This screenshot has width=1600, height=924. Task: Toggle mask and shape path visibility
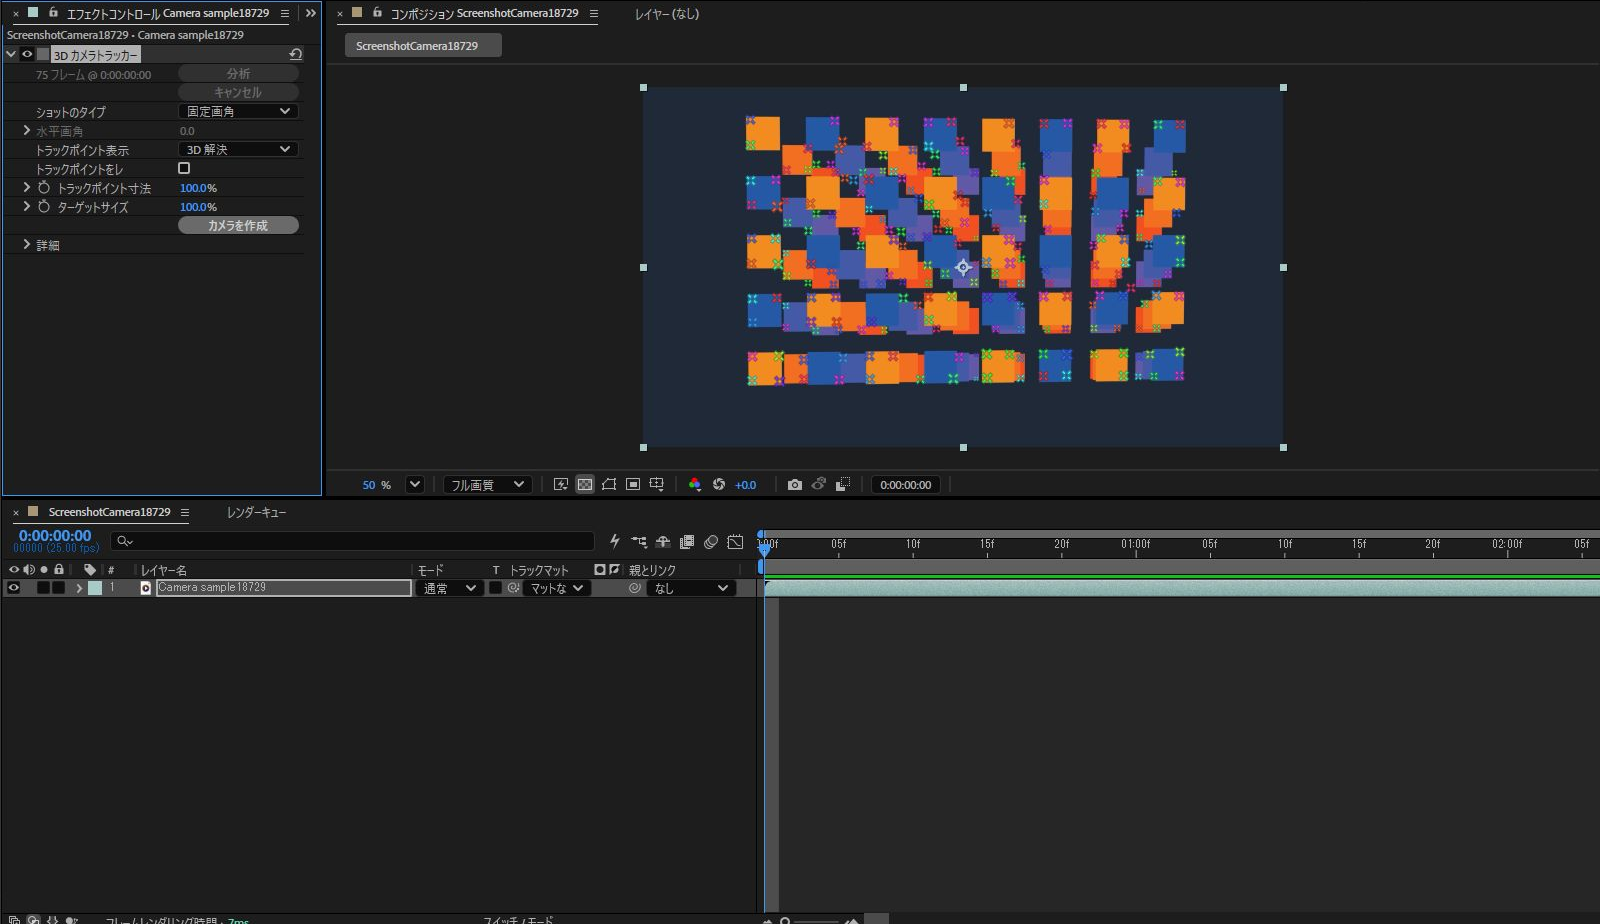[609, 484]
